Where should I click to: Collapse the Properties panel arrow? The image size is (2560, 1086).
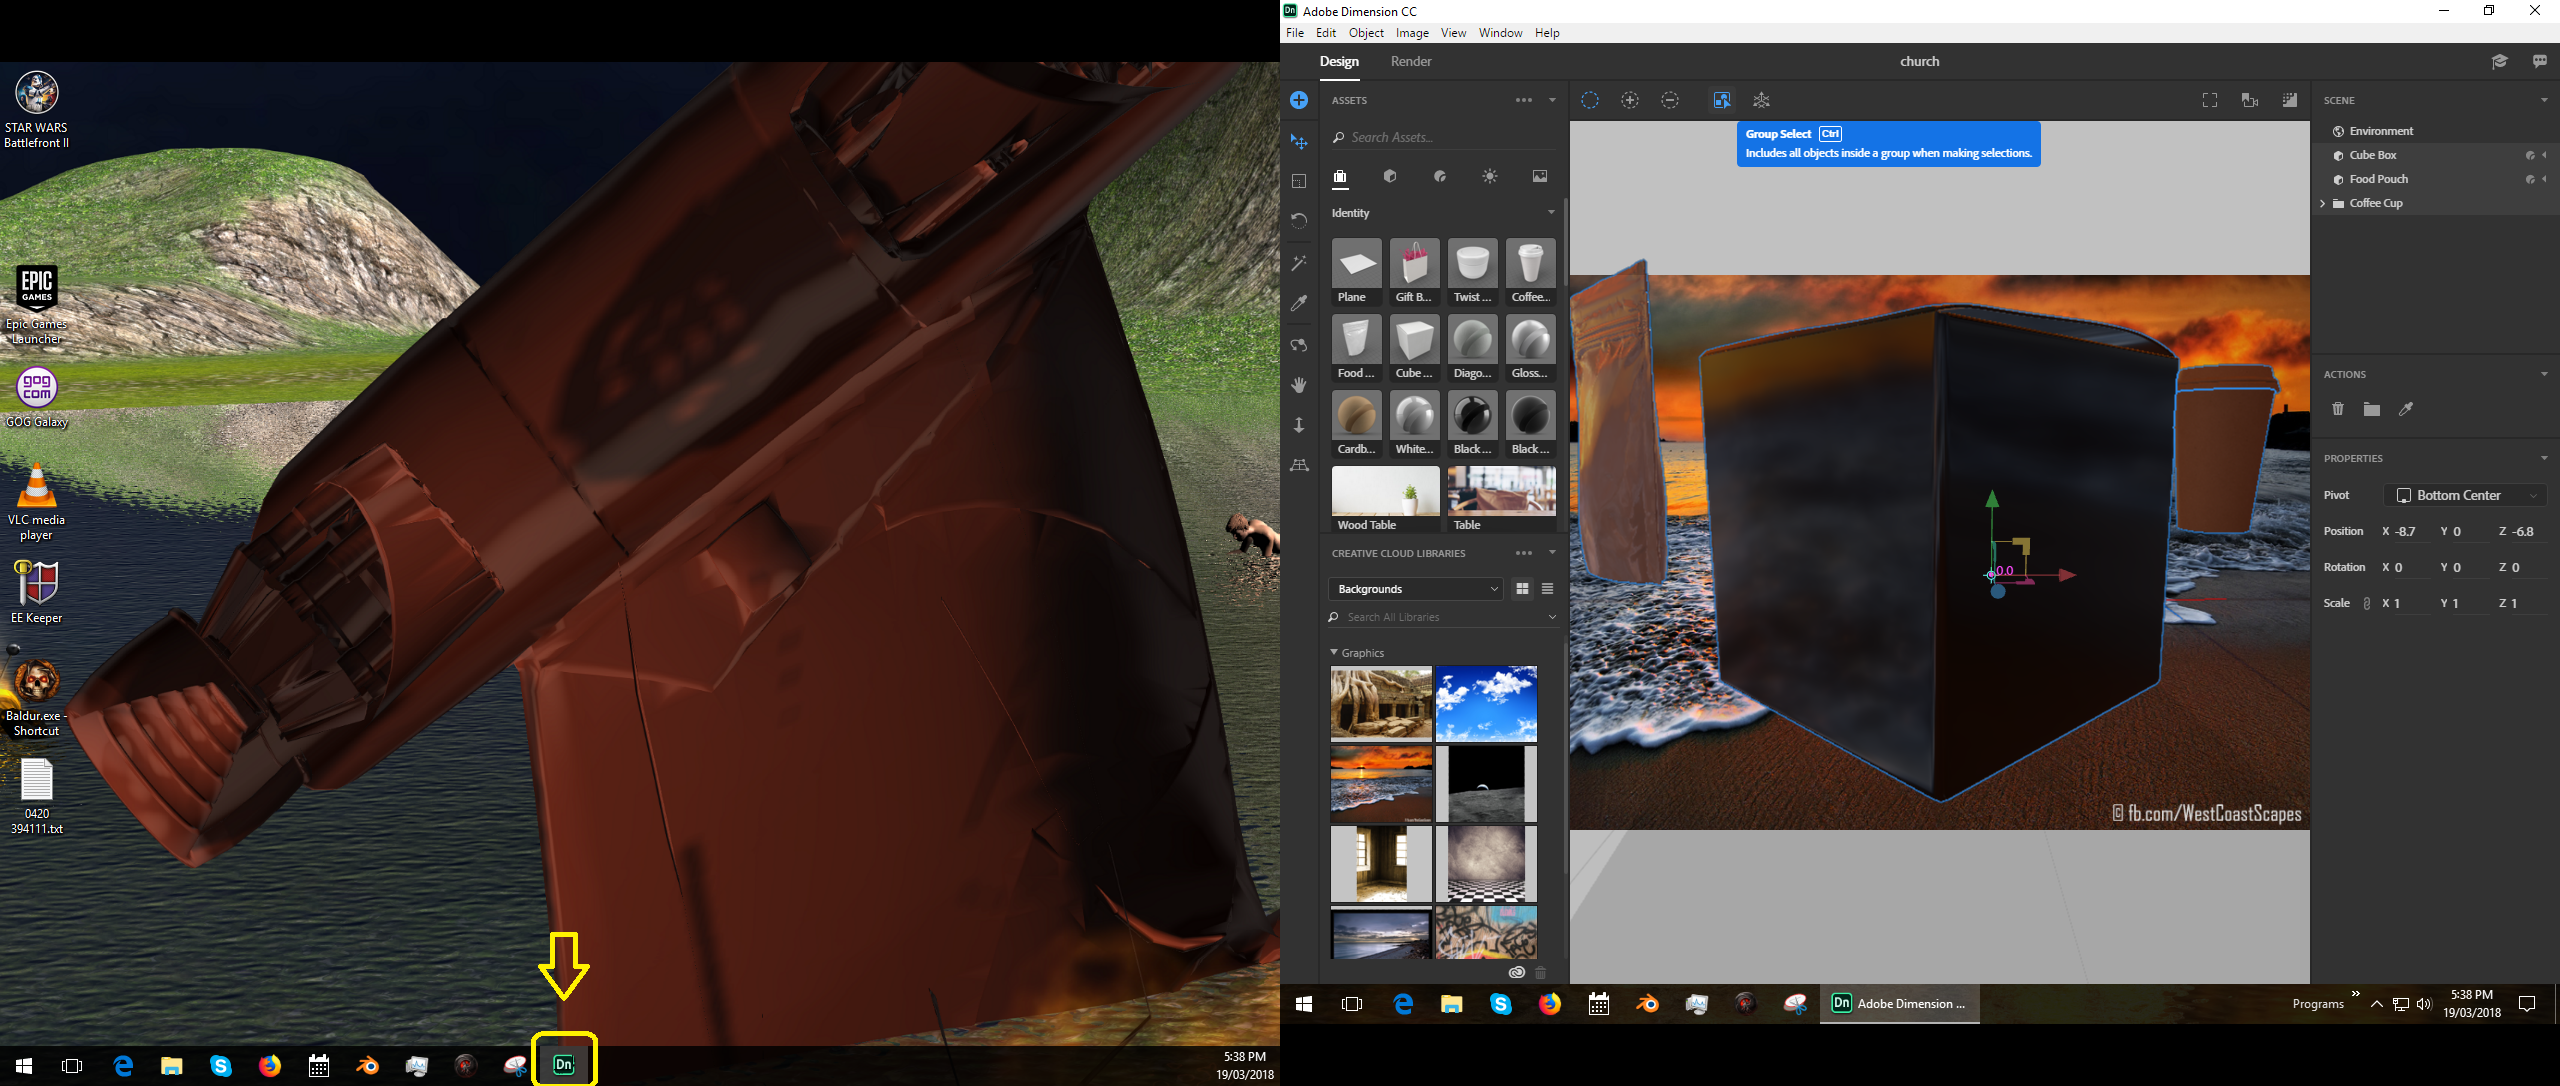click(x=2544, y=458)
